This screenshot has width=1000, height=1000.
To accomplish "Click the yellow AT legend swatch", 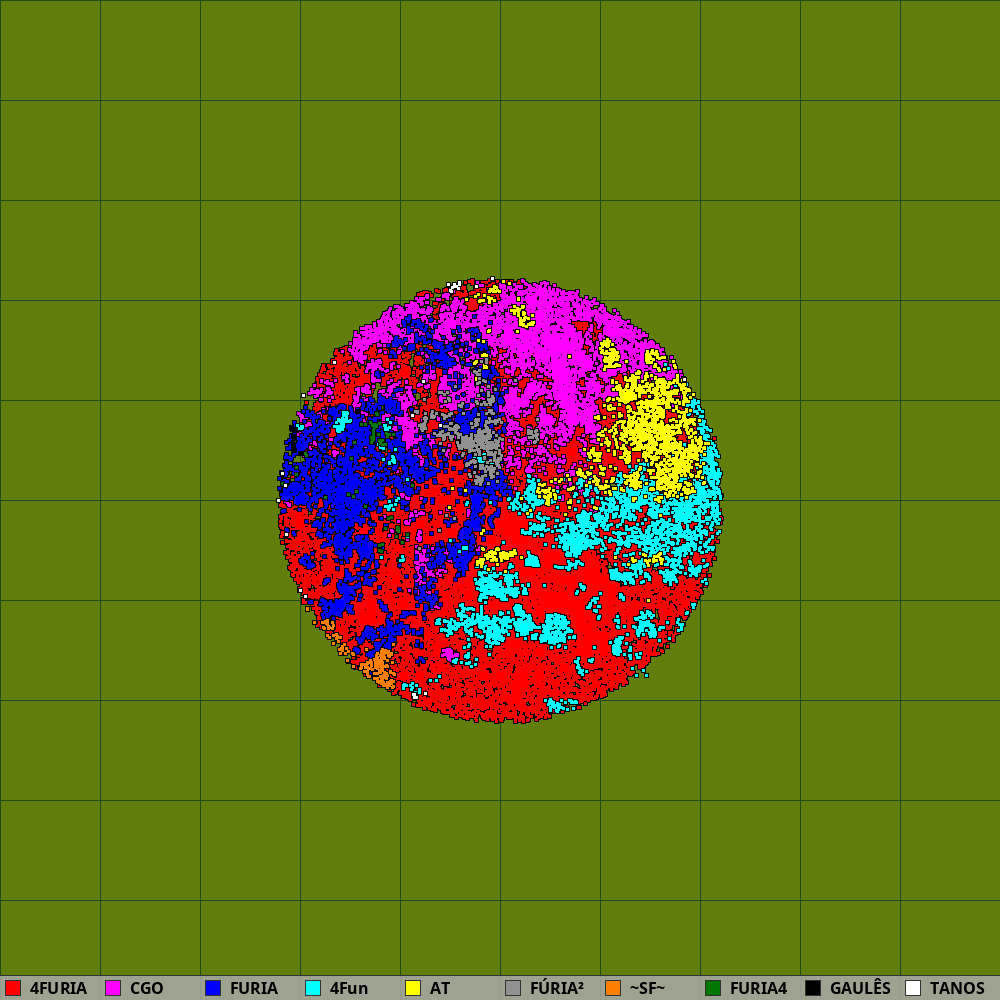I will pyautogui.click(x=413, y=988).
